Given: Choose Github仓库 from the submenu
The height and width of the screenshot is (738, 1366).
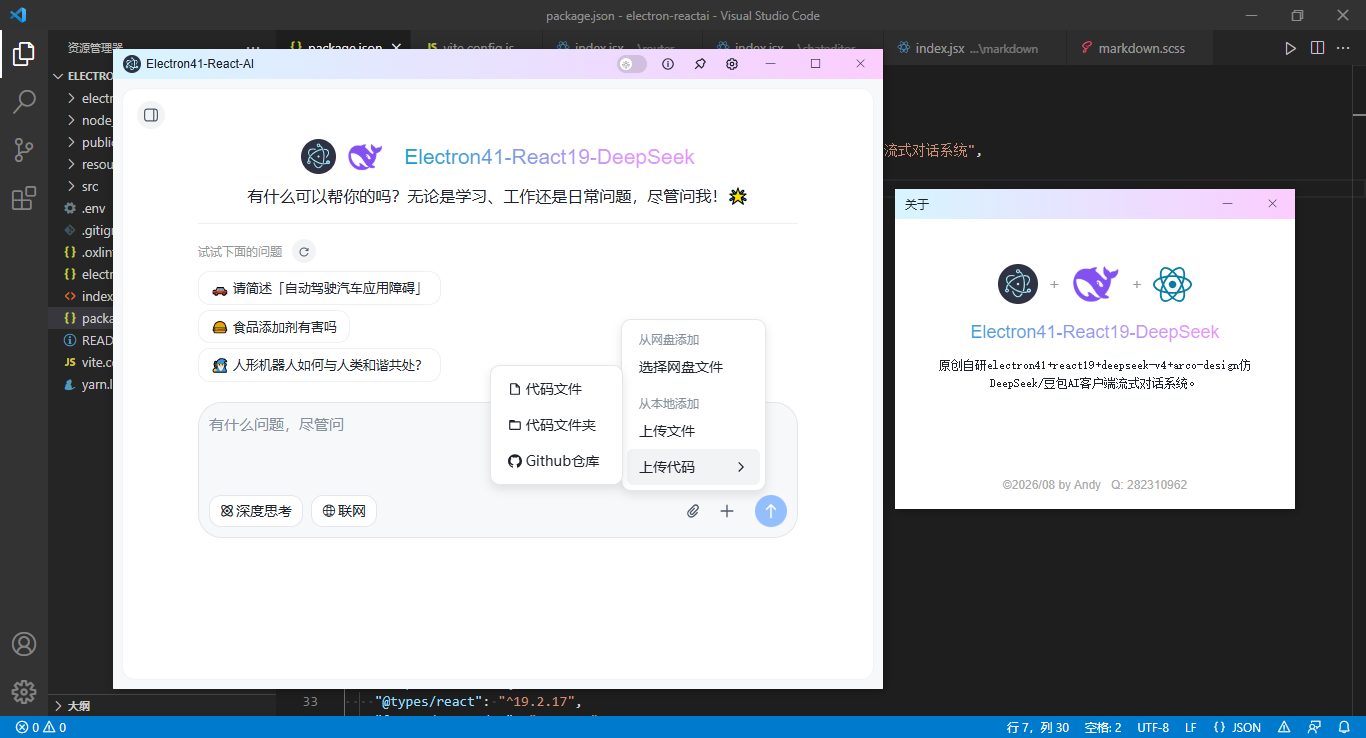Looking at the screenshot, I should [556, 461].
